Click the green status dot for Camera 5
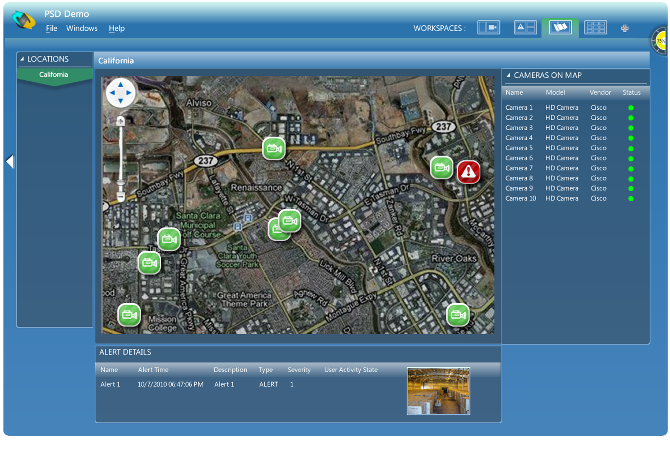 [x=631, y=148]
